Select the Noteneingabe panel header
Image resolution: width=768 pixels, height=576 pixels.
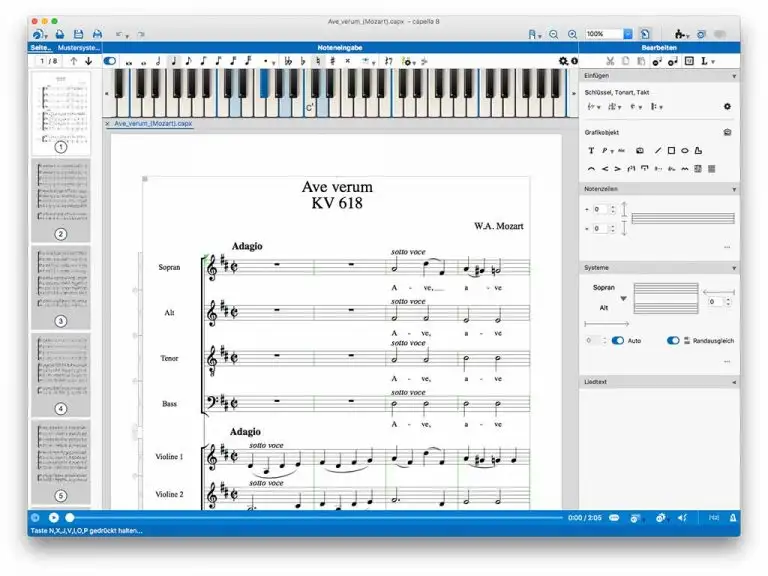point(340,48)
